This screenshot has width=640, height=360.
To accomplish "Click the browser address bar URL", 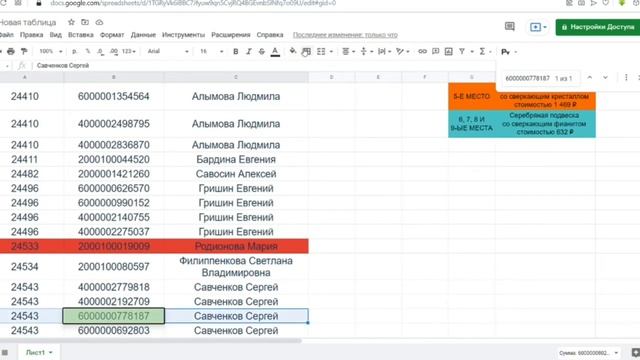I will pos(193,3).
